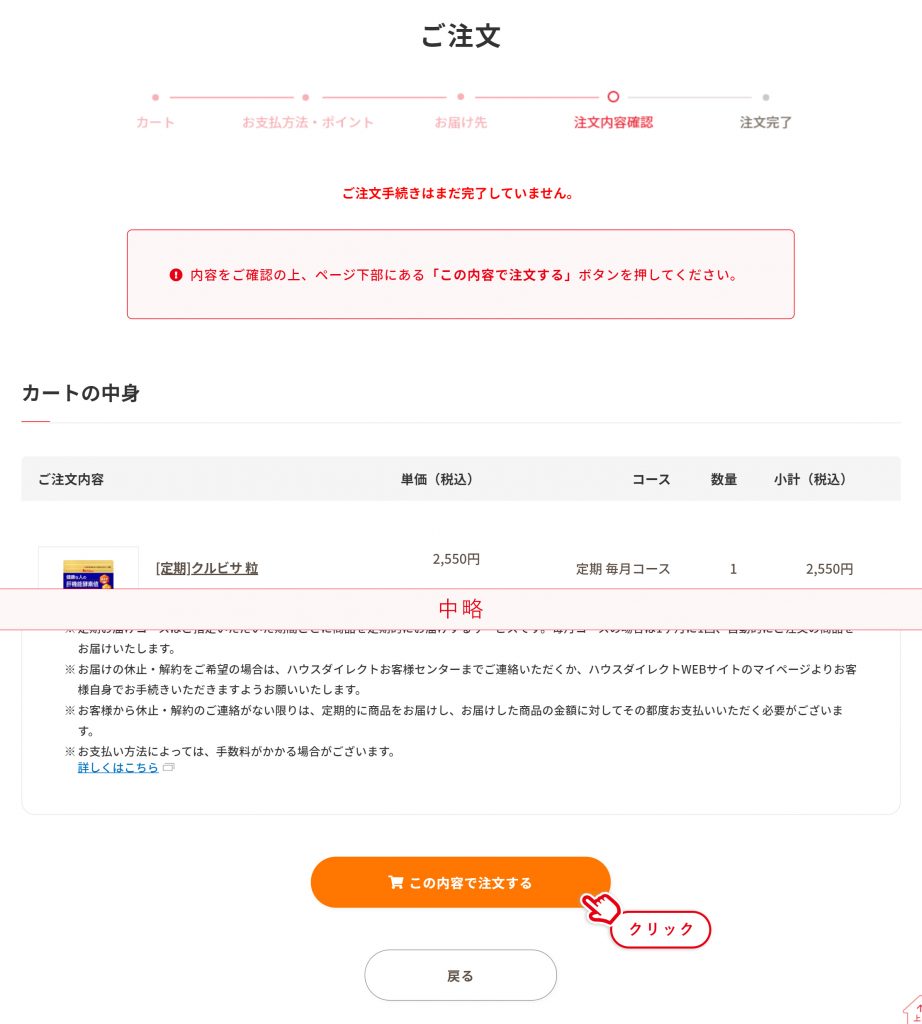922x1024 pixels.
Task: Click the 戻る button
Action: click(x=460, y=975)
